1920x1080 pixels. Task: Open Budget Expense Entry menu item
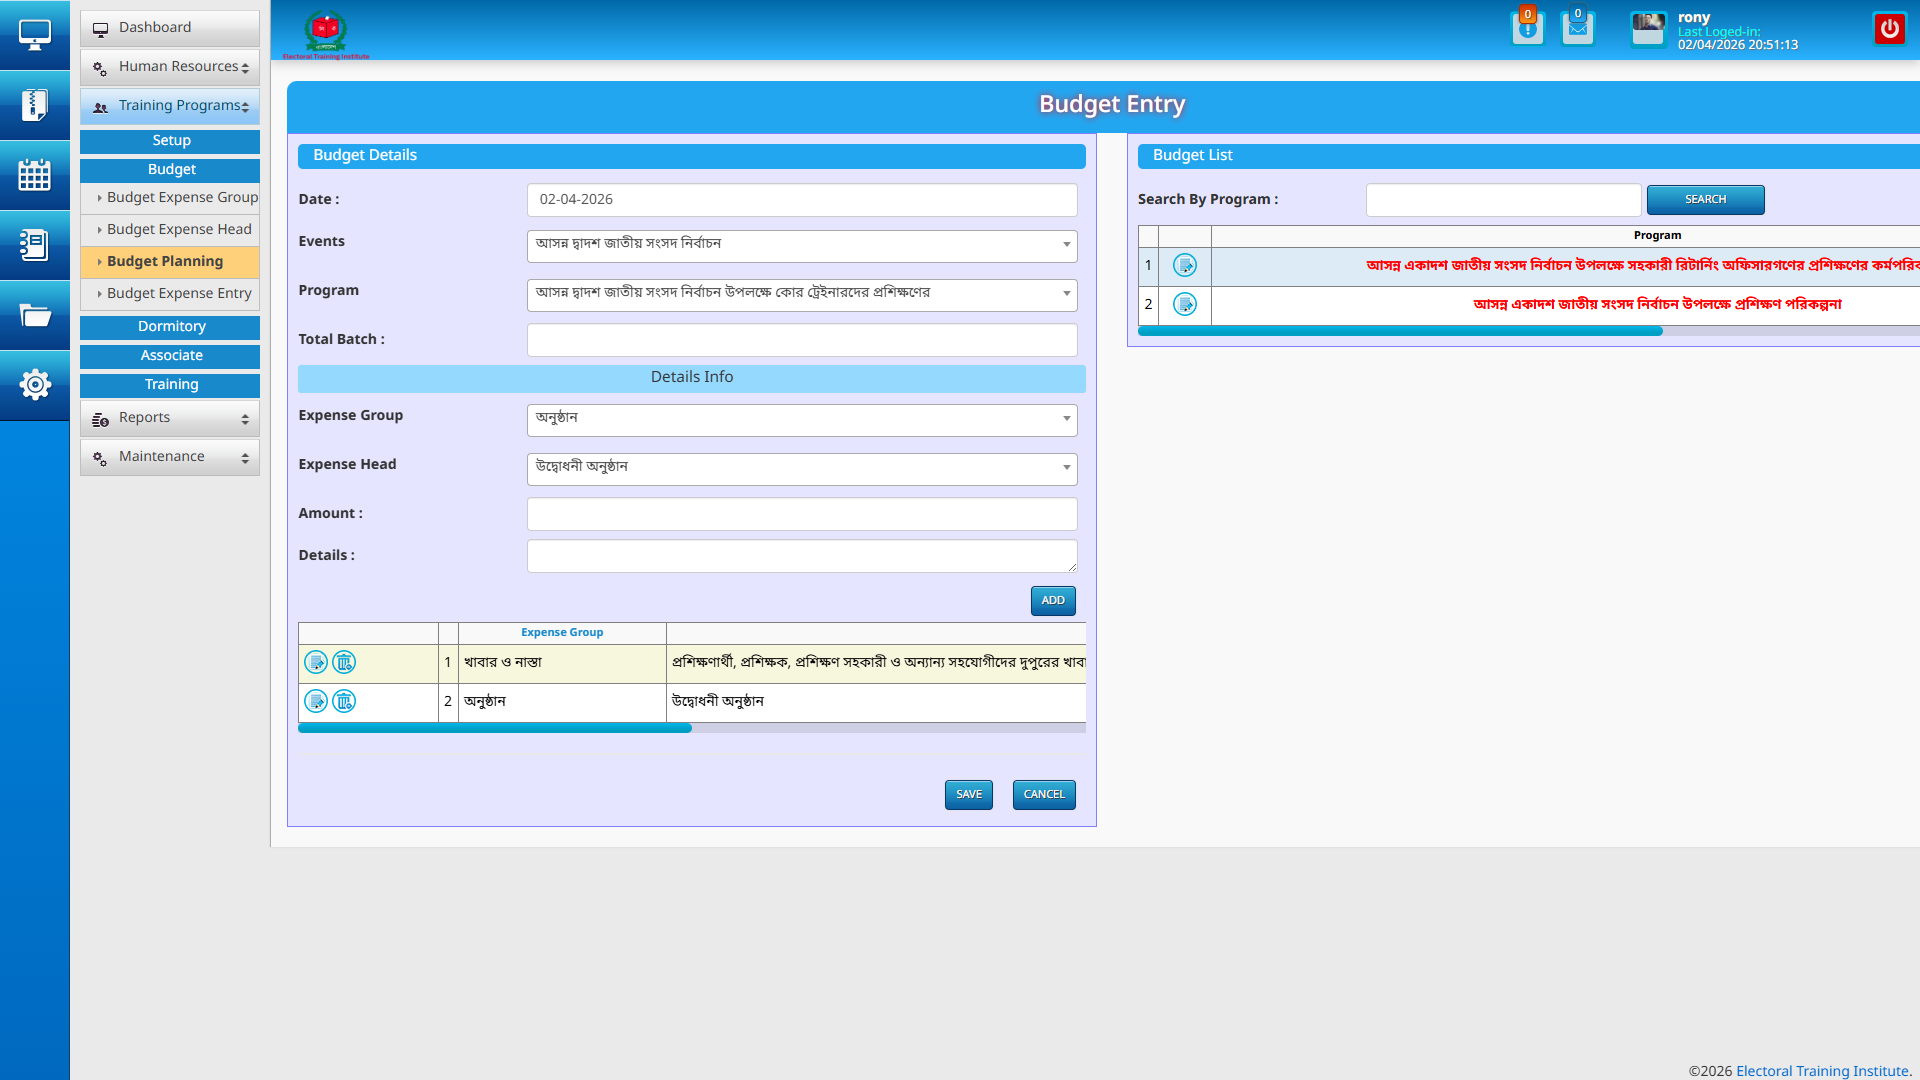click(x=179, y=293)
